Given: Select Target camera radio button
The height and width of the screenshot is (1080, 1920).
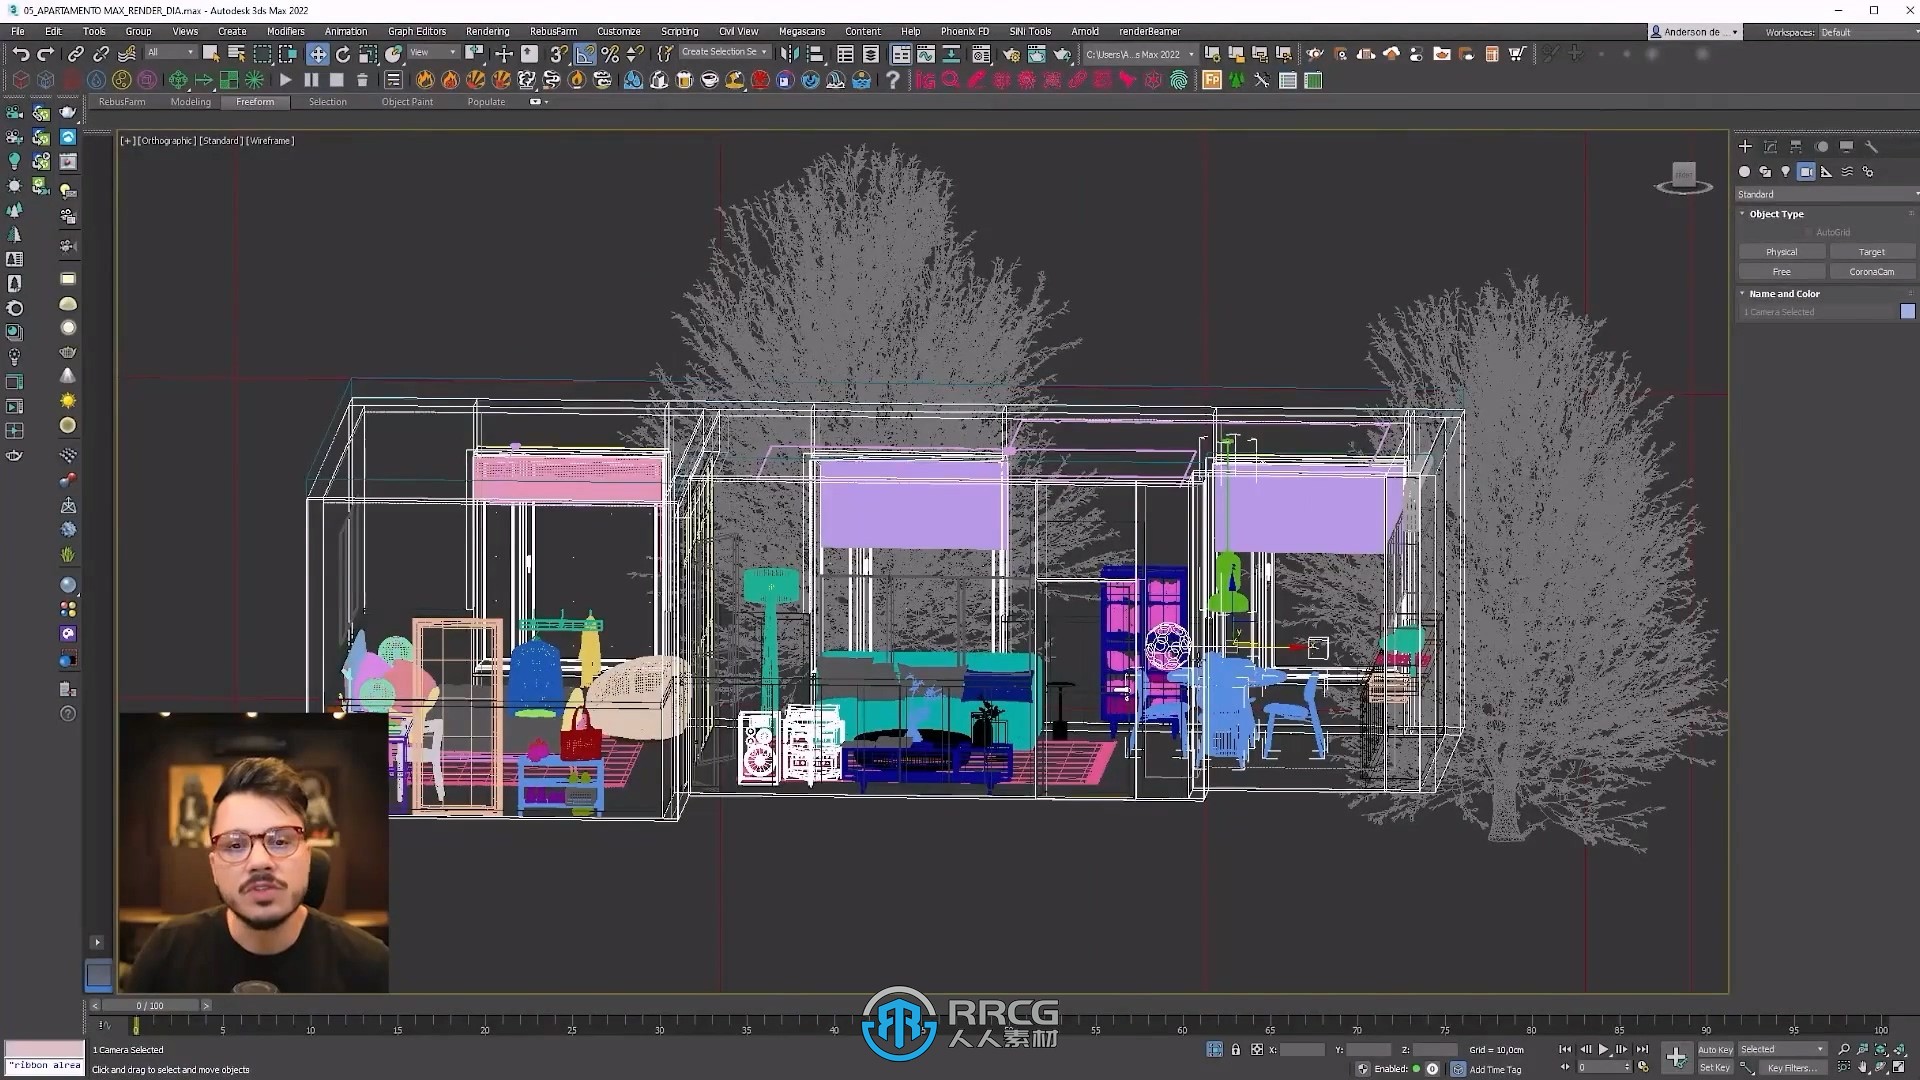Looking at the screenshot, I should [x=1871, y=252].
